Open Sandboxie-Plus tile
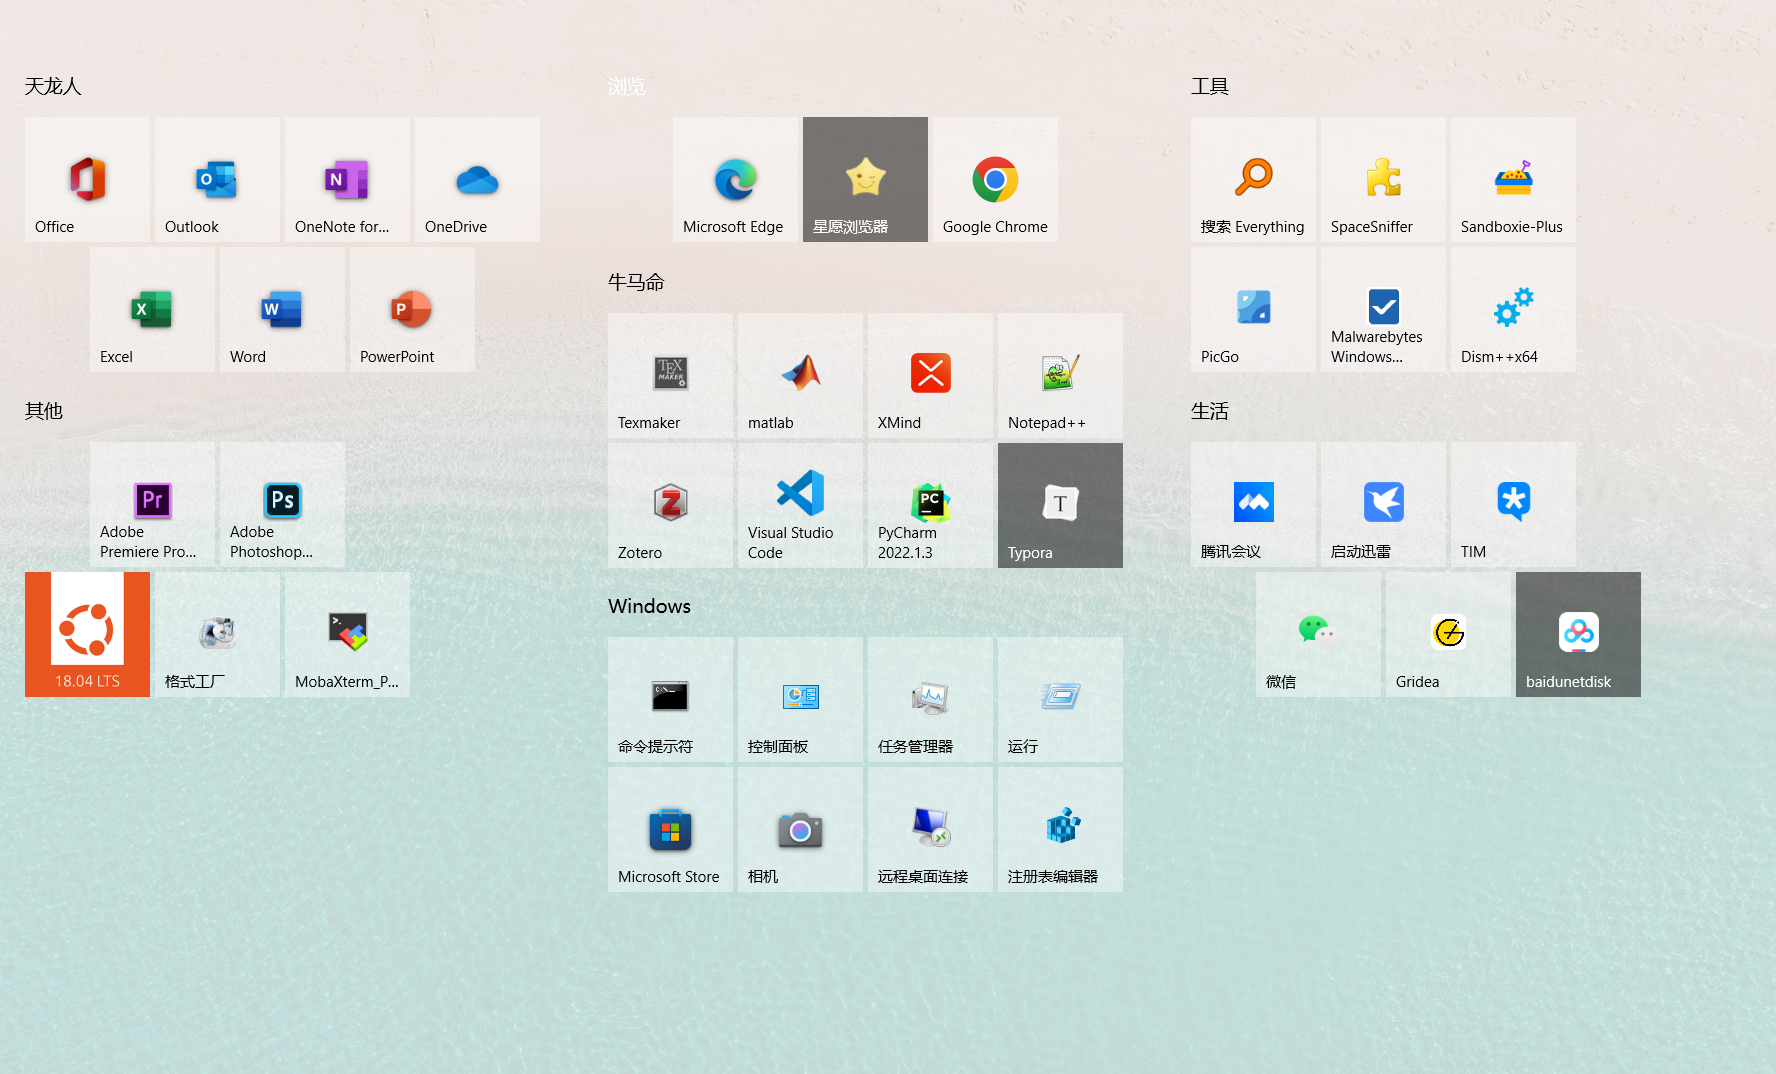1776x1074 pixels. (1513, 179)
